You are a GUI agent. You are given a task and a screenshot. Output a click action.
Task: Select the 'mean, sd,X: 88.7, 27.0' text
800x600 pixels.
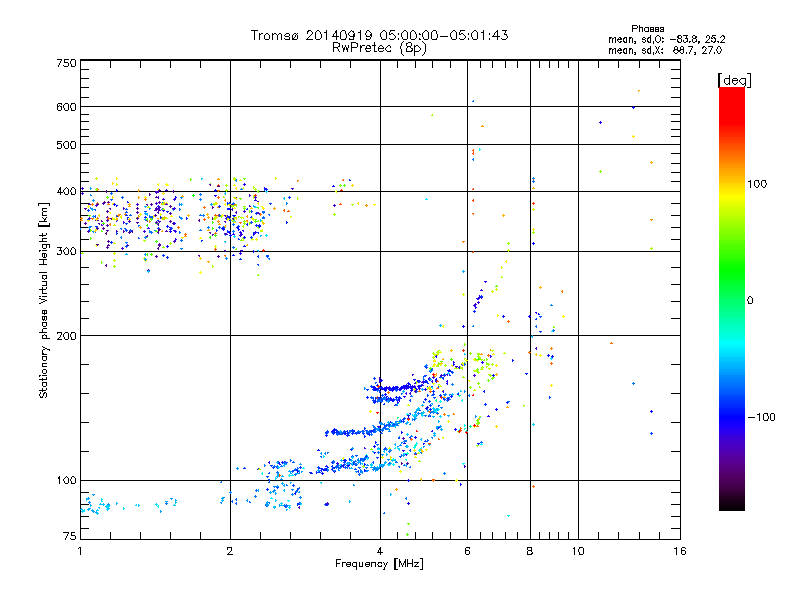(665, 50)
